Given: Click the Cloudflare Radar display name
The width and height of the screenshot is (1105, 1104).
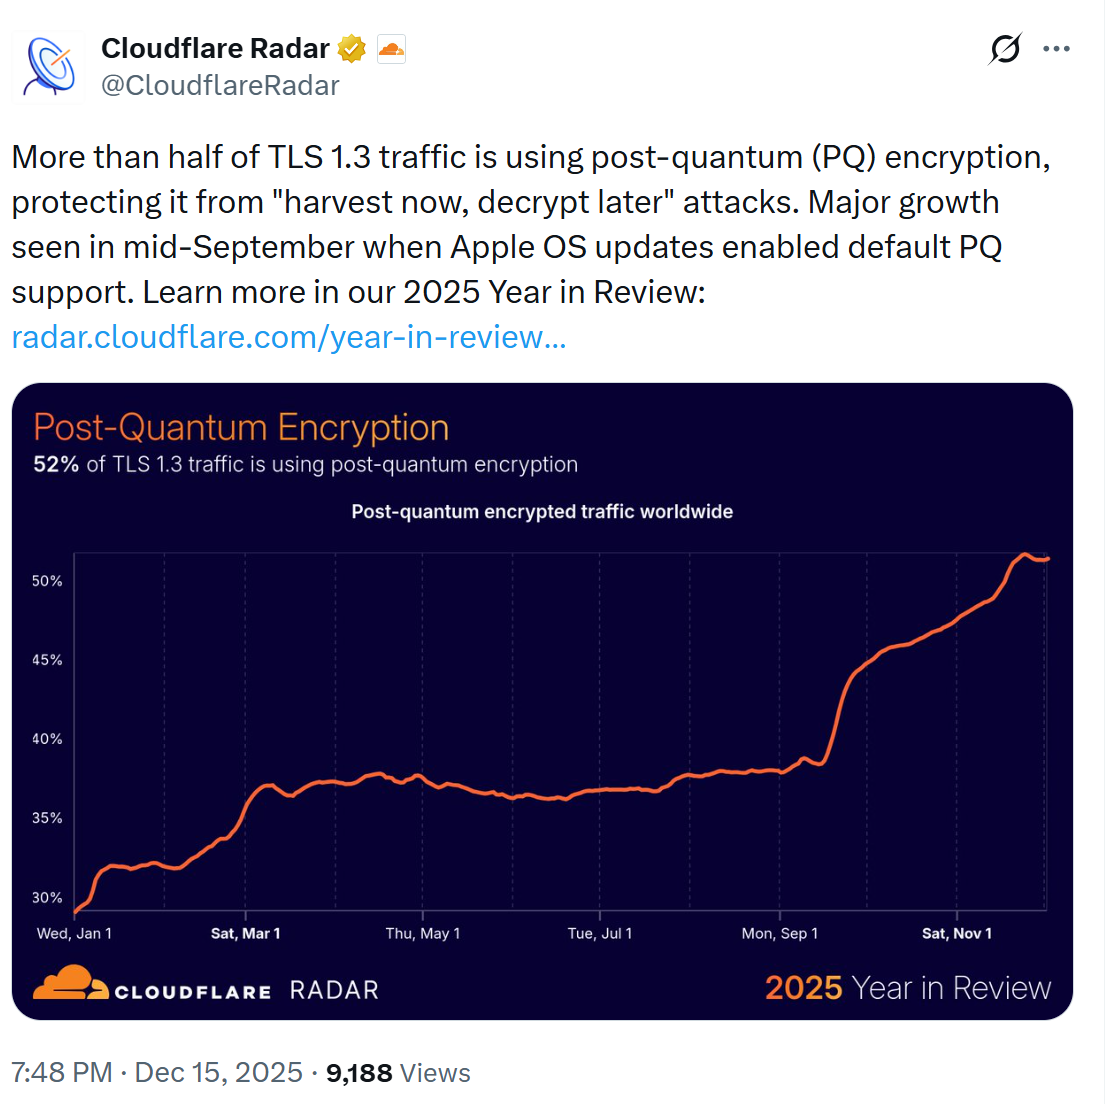Looking at the screenshot, I should [215, 48].
